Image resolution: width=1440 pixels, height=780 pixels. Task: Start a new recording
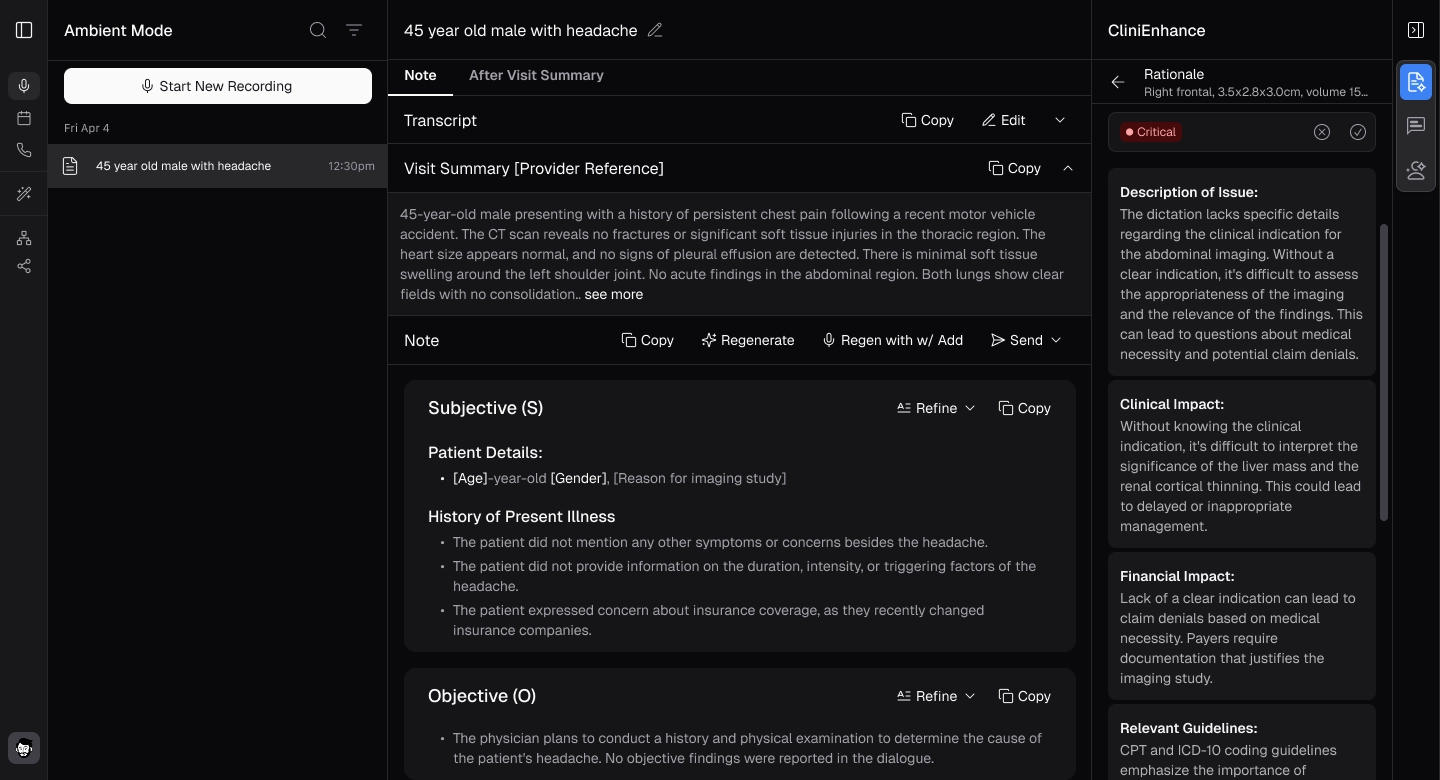(x=218, y=86)
